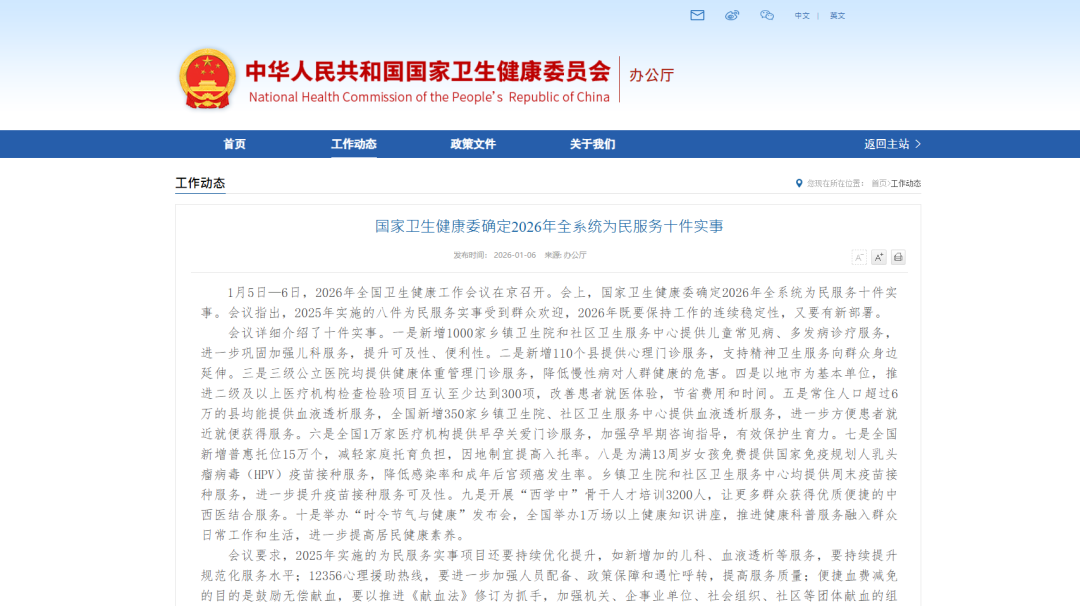Click the increase font size A+ icon
The width and height of the screenshot is (1080, 606).
point(878,257)
